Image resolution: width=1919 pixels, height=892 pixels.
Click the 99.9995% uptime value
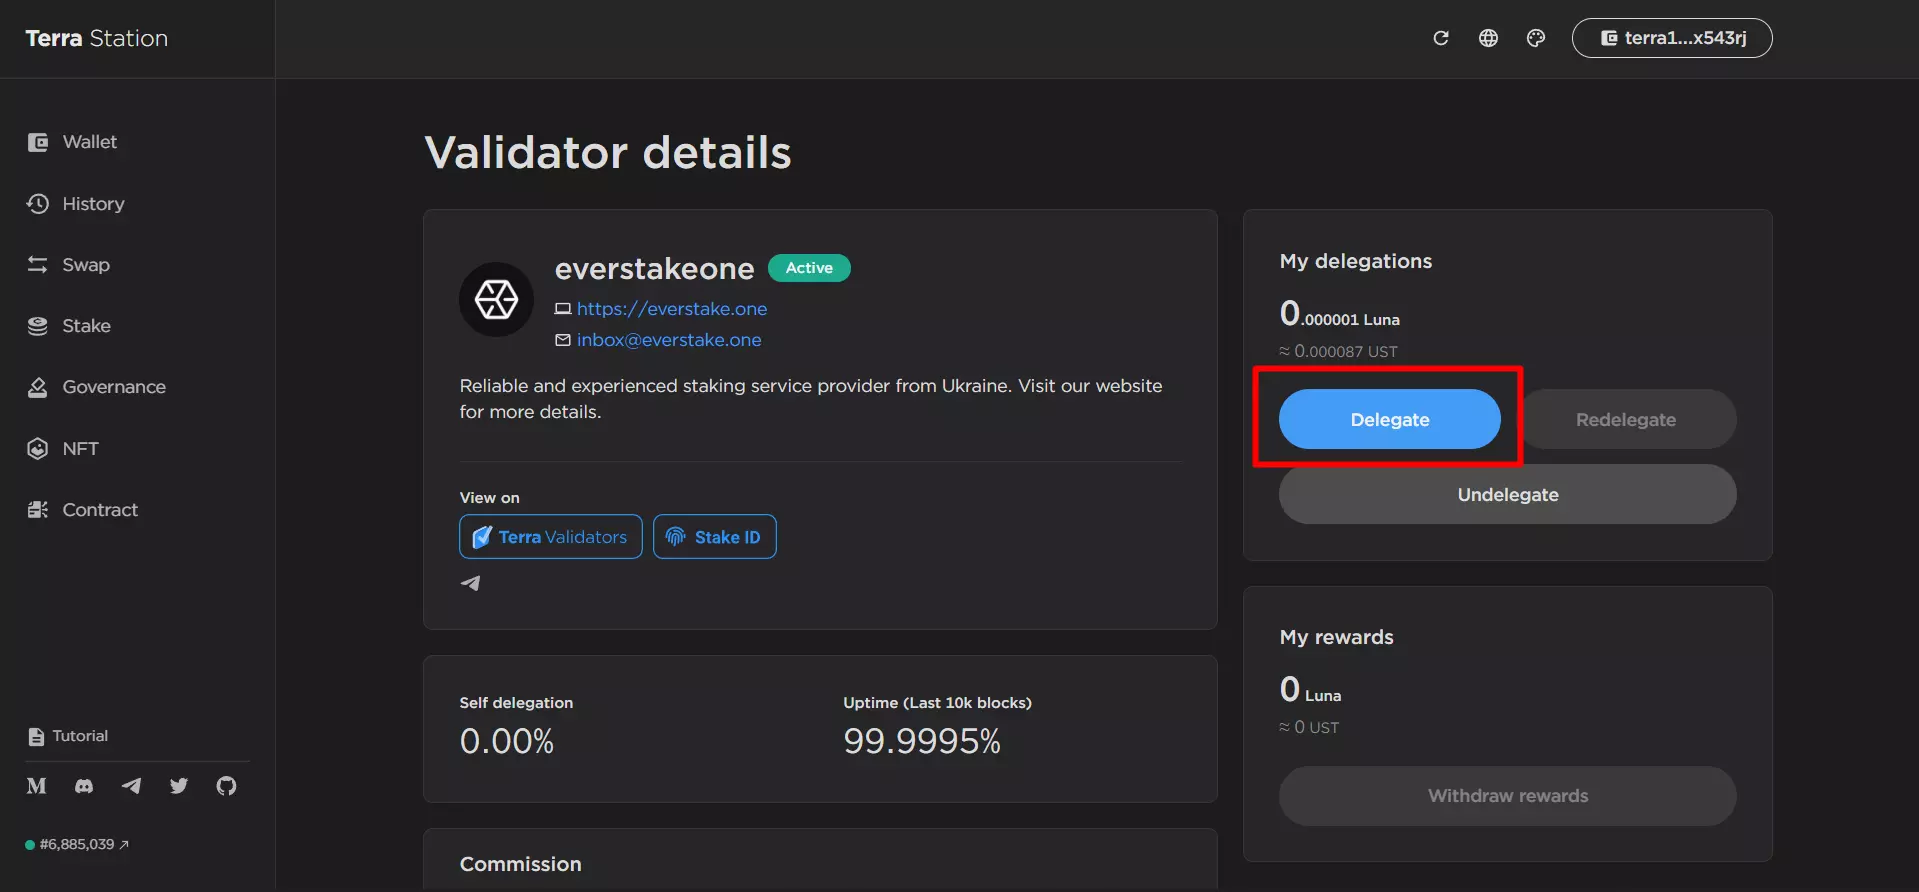(x=922, y=741)
